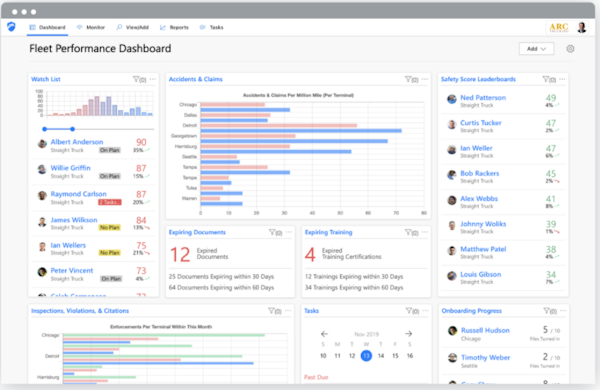
Task: Open the dashboard settings gear icon
Action: pos(570,49)
